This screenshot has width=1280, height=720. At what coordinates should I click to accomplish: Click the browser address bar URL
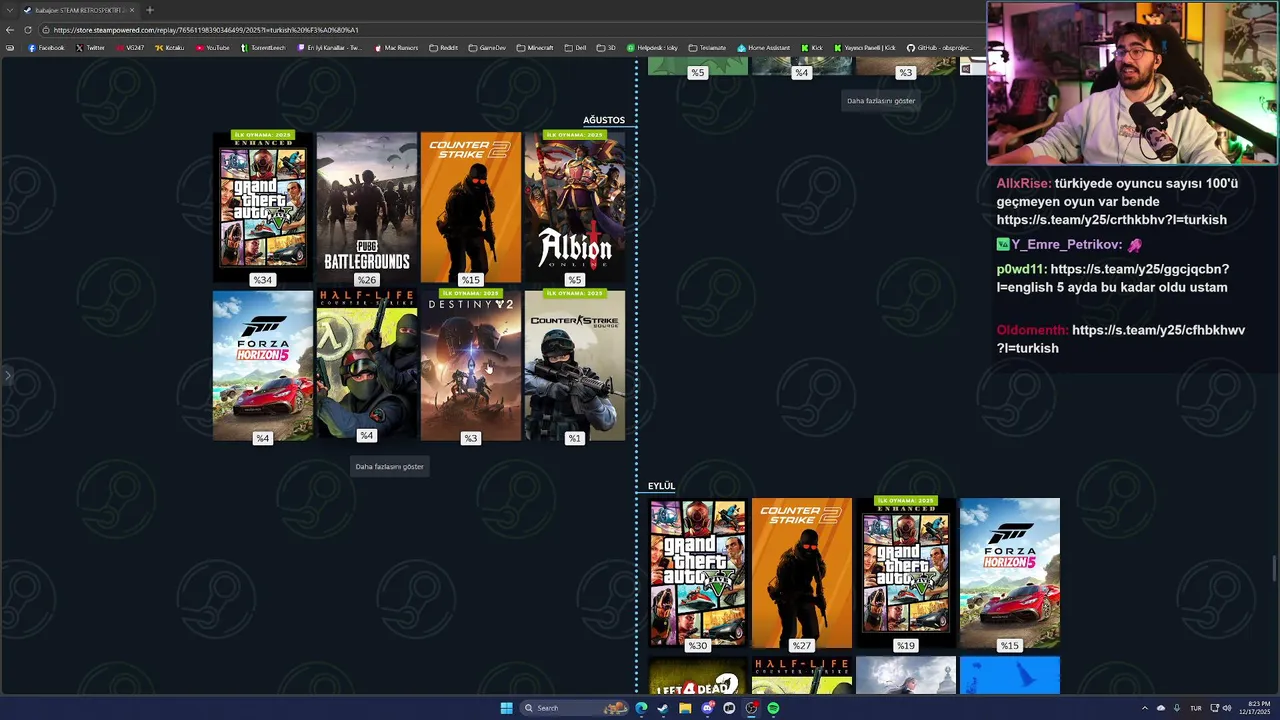coord(206,30)
